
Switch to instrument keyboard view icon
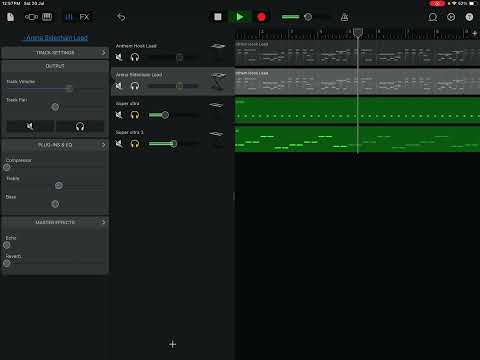[47, 17]
